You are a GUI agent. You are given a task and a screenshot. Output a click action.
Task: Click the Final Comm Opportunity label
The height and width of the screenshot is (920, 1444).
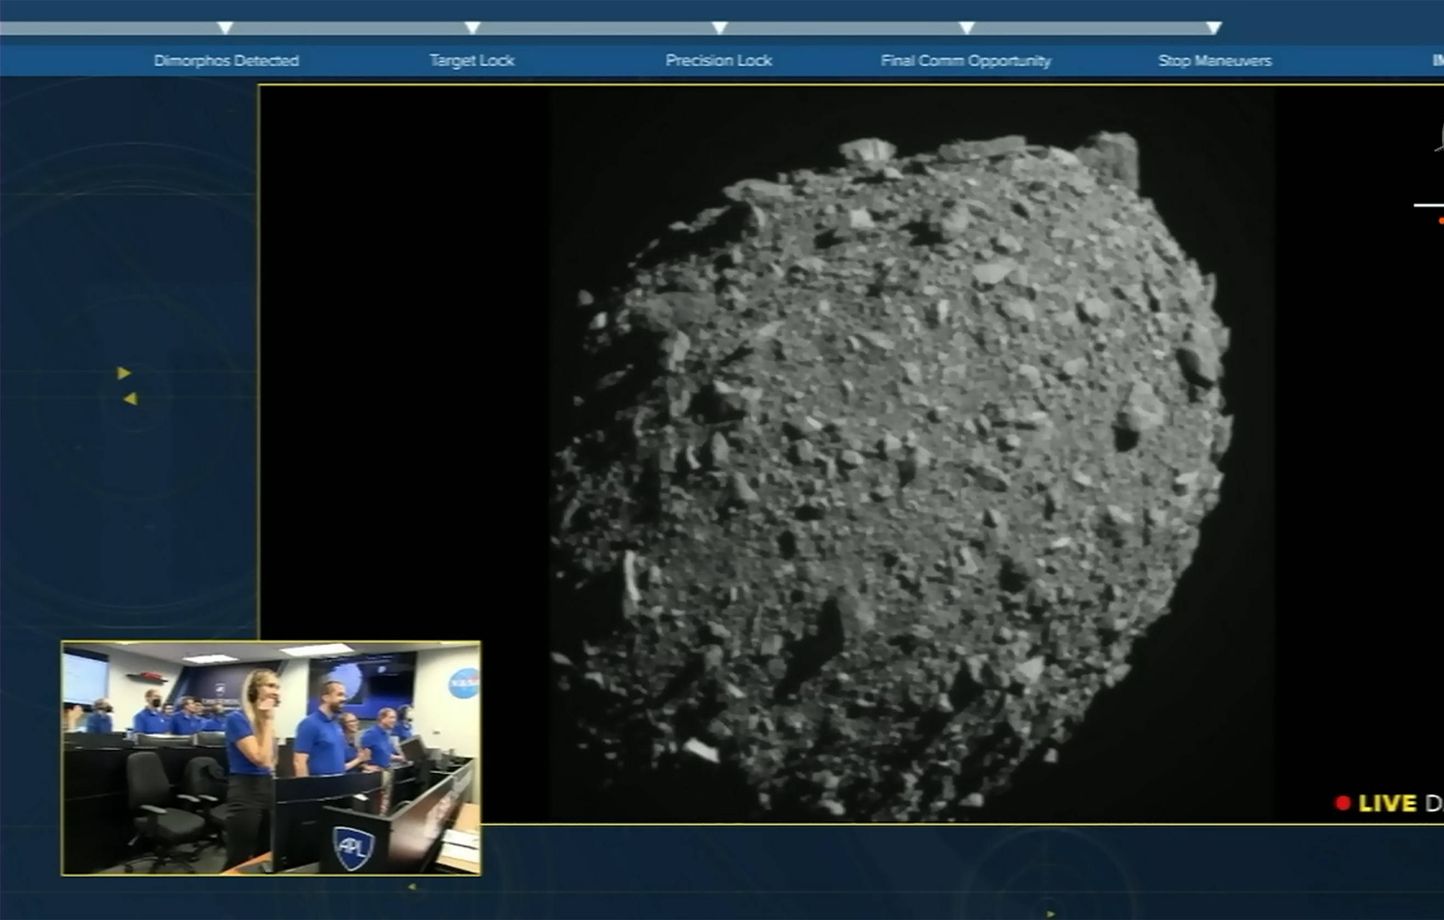[x=966, y=61]
